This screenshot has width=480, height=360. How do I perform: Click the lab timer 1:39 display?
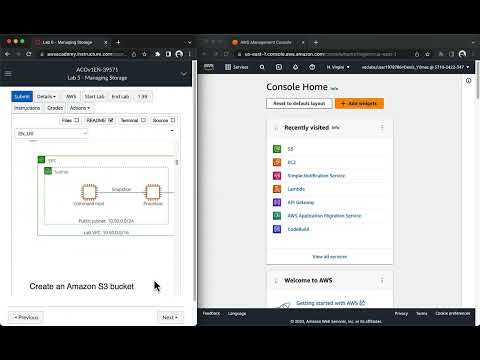(143, 97)
